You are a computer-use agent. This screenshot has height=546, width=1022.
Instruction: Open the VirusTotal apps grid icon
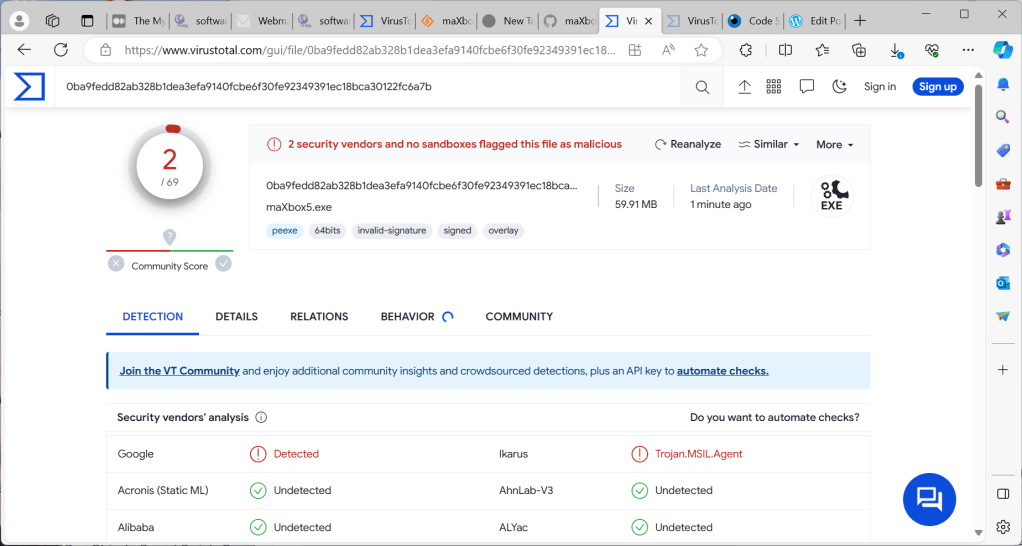click(773, 87)
